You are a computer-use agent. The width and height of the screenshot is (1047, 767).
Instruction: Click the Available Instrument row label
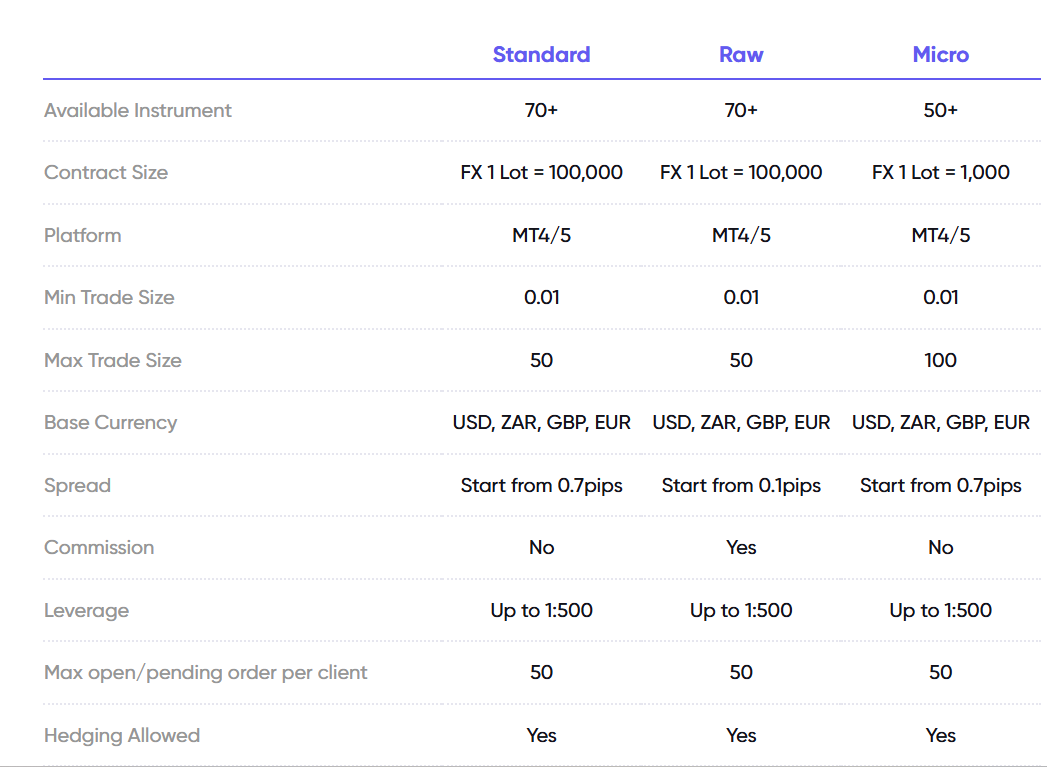click(x=138, y=111)
